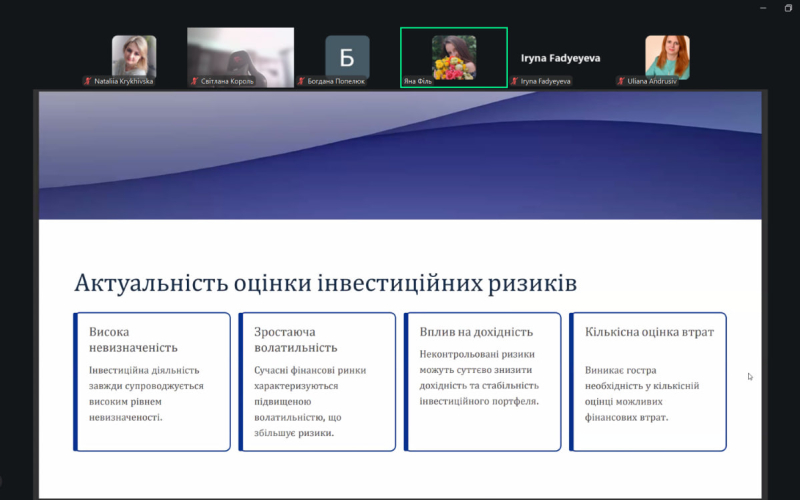Image resolution: width=800 pixels, height=500 pixels.
Task: Click Iryna Fadyeyeva's muted microphone icon
Action: [x=514, y=81]
